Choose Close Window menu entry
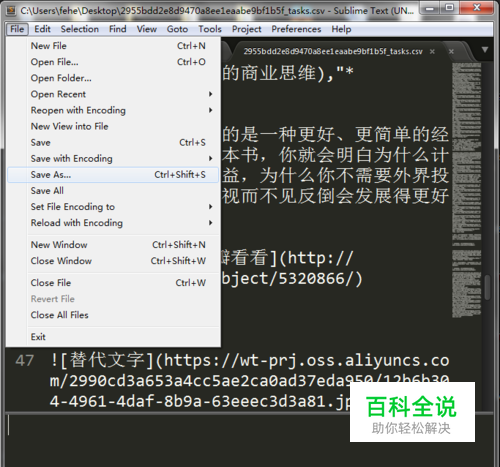 113,261
